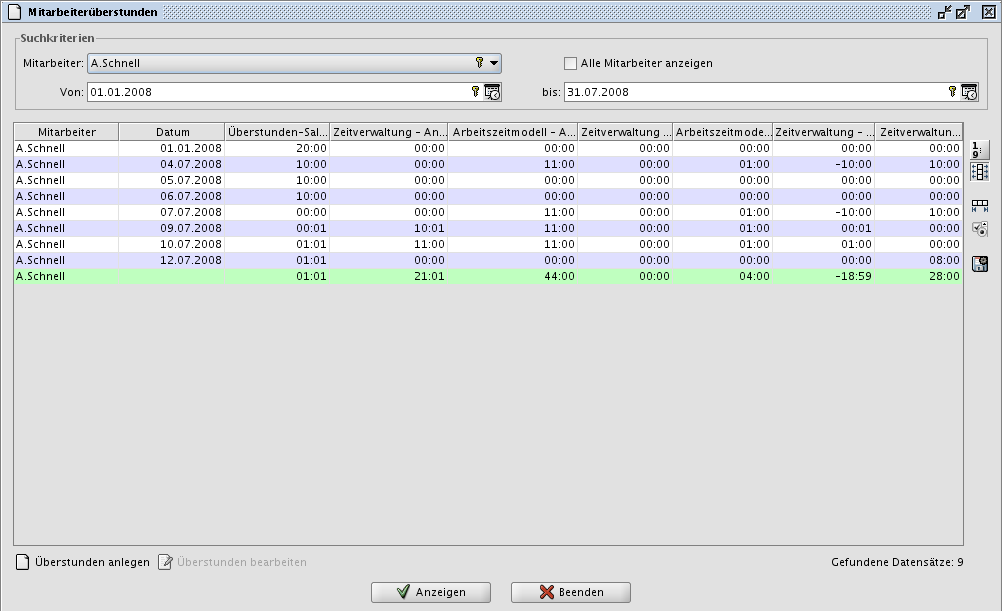Open calendar picker for the Von date
This screenshot has height=611, width=1002.
pyautogui.click(x=492, y=92)
